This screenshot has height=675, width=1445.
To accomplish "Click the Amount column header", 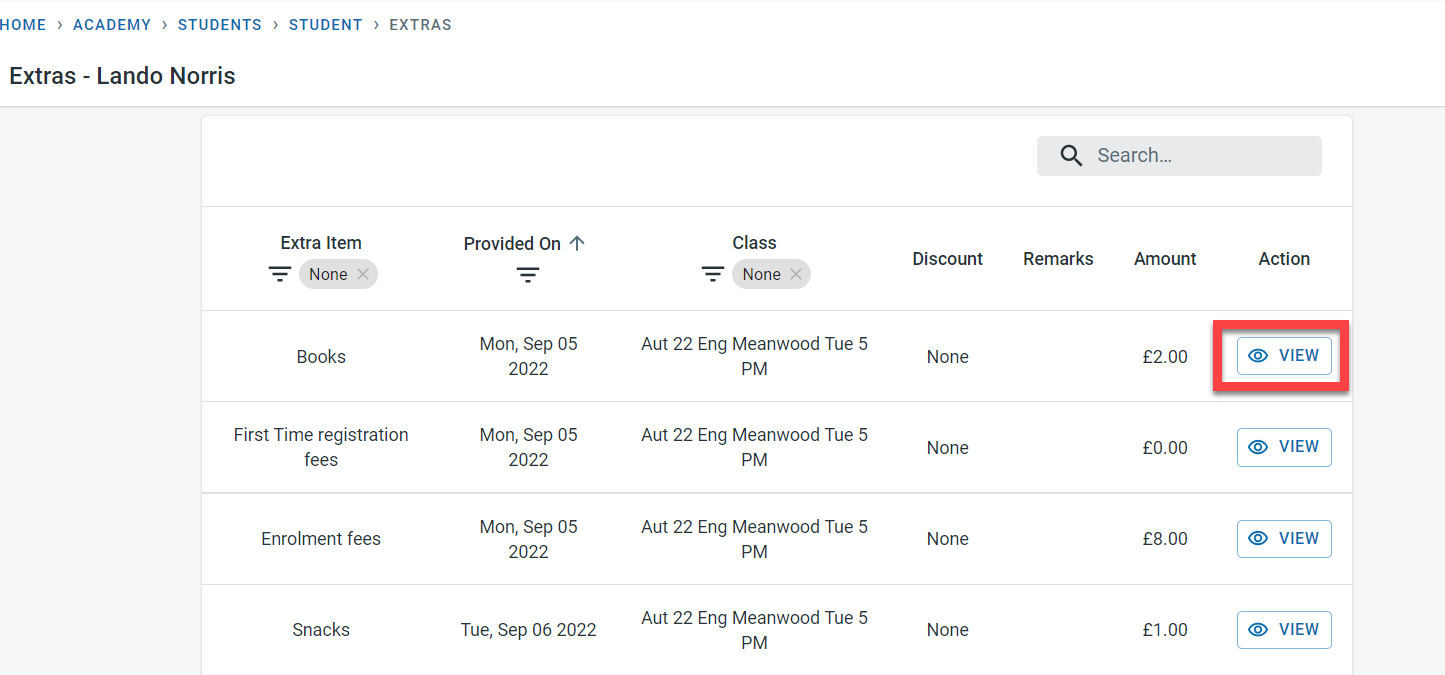I will click(1165, 259).
